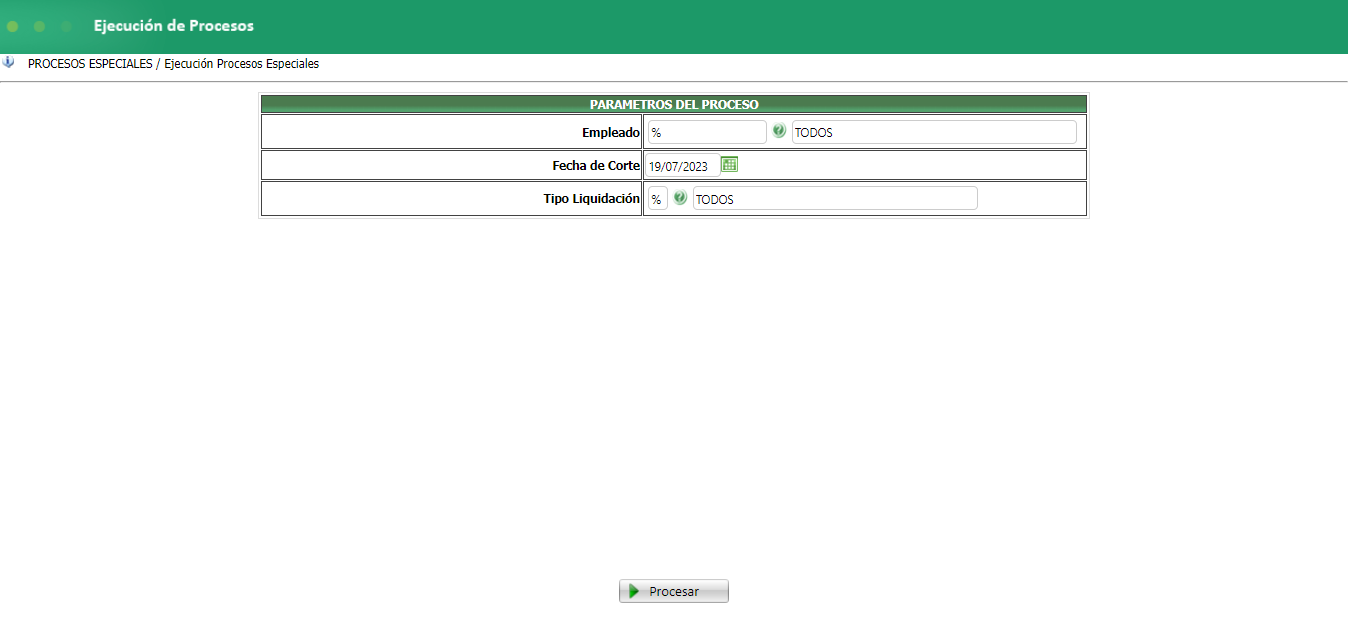1348x637 pixels.
Task: Click the Ejecución de Procesos title
Action: tap(174, 26)
